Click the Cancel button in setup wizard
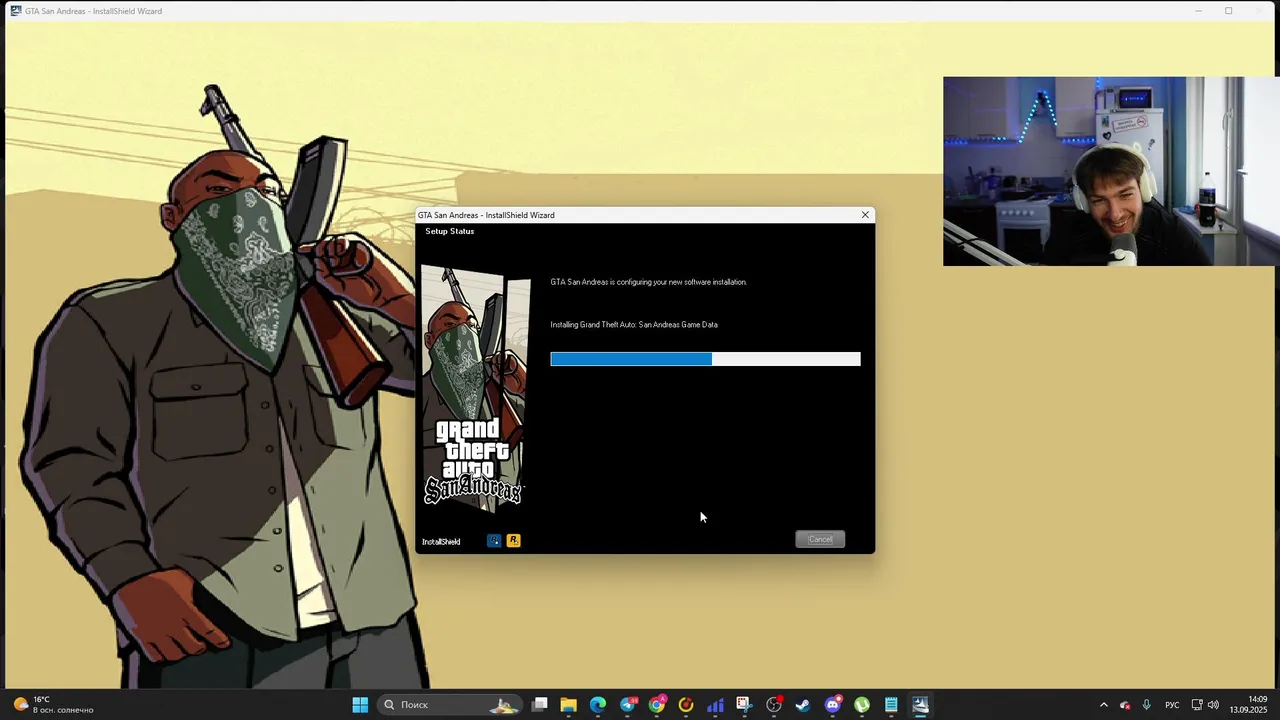 [x=820, y=539]
